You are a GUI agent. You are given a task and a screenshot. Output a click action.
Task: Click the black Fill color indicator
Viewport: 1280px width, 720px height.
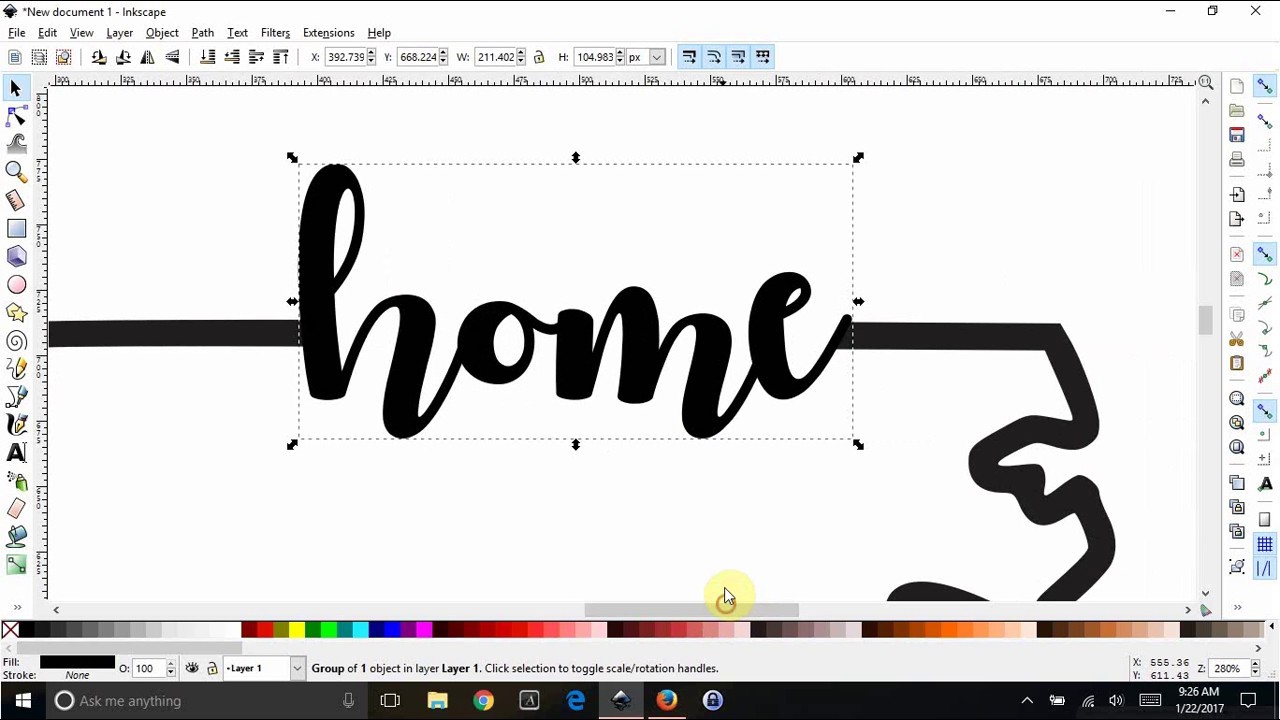coord(77,662)
